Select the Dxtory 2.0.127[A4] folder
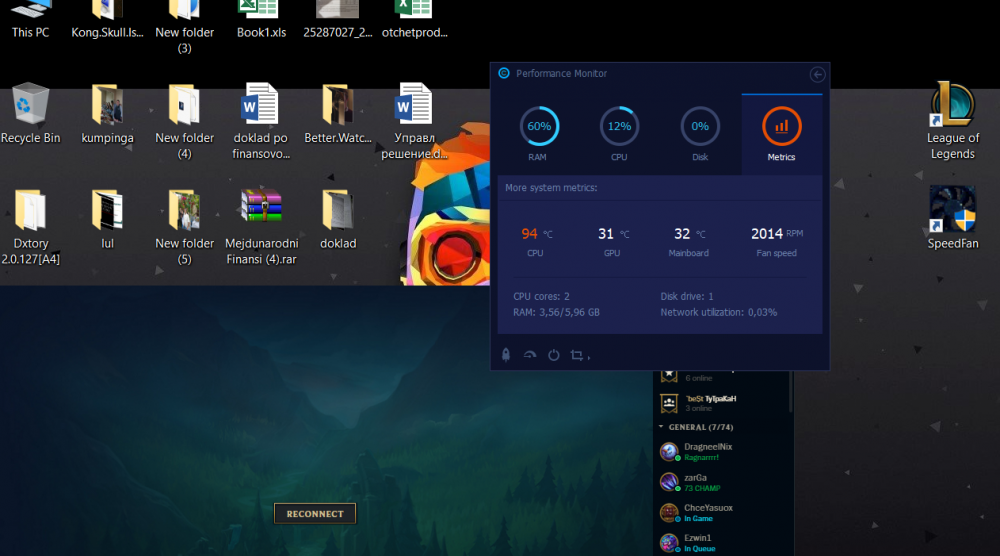1000x556 pixels. [x=30, y=227]
